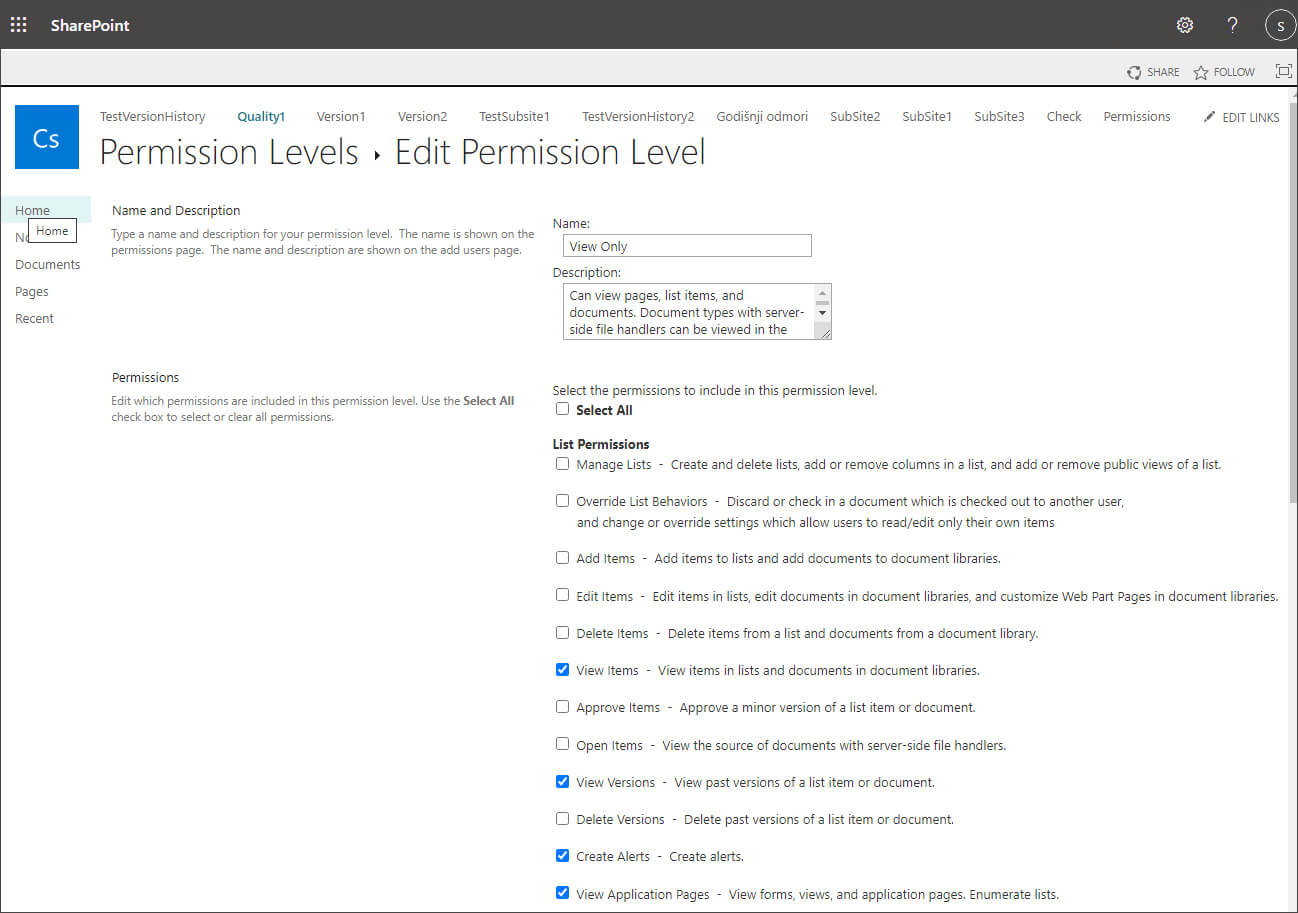Go to Permission Levels breadcrumb link
Screen dimensions: 1298x913
coord(229,152)
